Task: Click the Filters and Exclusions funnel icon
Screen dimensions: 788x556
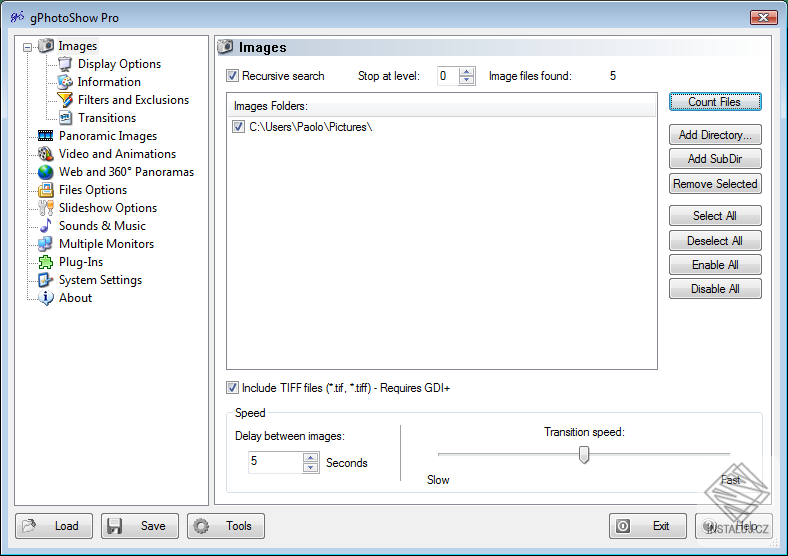Action: (x=65, y=100)
